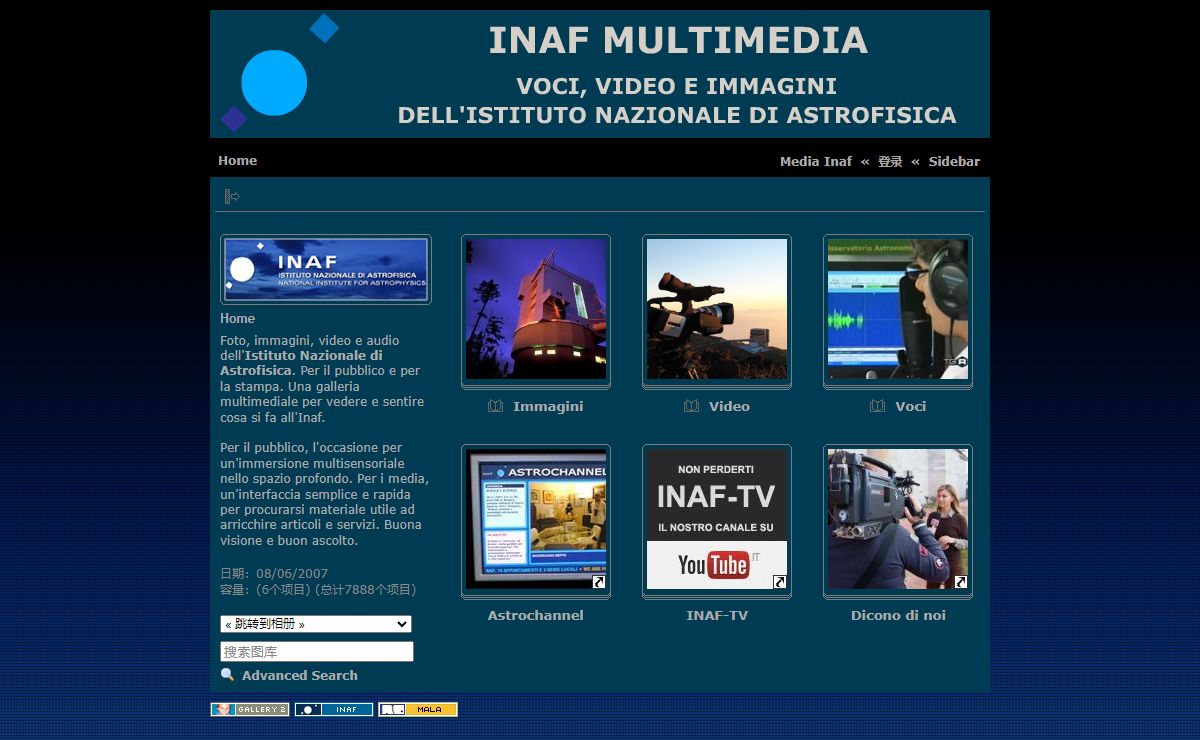
Task: Click the INAF MULTIMEDIA header title
Action: (x=678, y=40)
